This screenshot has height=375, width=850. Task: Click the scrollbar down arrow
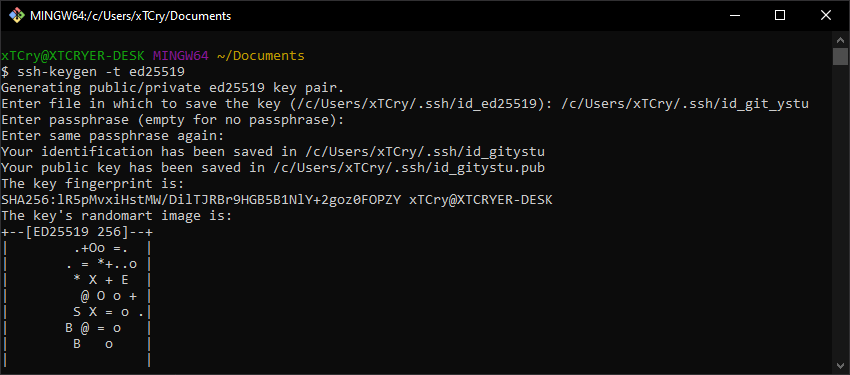point(840,366)
